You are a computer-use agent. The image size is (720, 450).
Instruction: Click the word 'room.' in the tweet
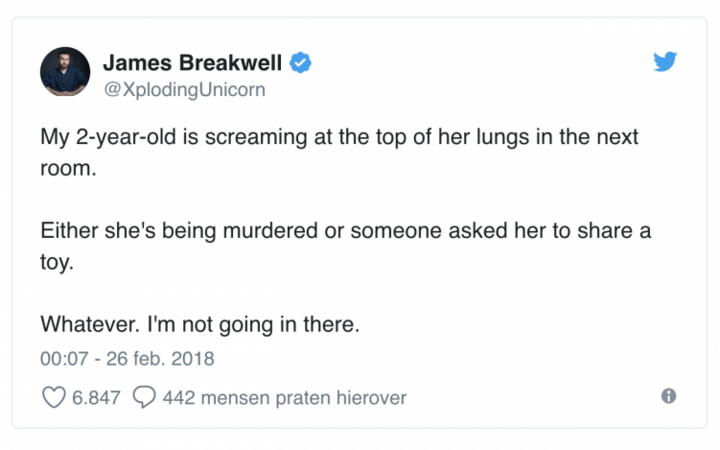68,169
